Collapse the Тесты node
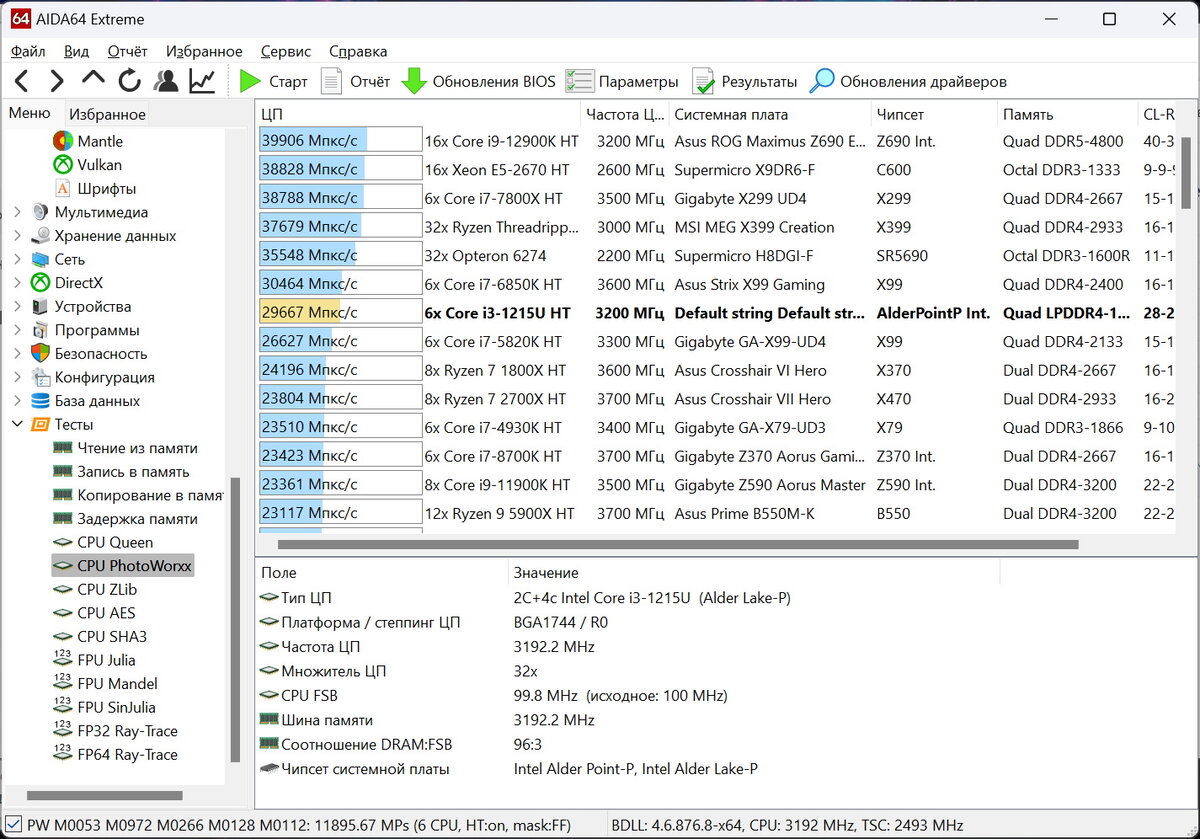 17,424
